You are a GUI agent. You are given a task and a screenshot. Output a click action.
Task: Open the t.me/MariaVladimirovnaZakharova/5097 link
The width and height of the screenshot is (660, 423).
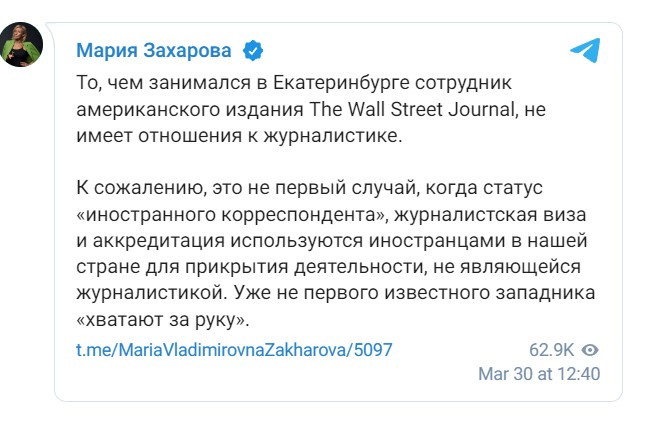point(235,350)
